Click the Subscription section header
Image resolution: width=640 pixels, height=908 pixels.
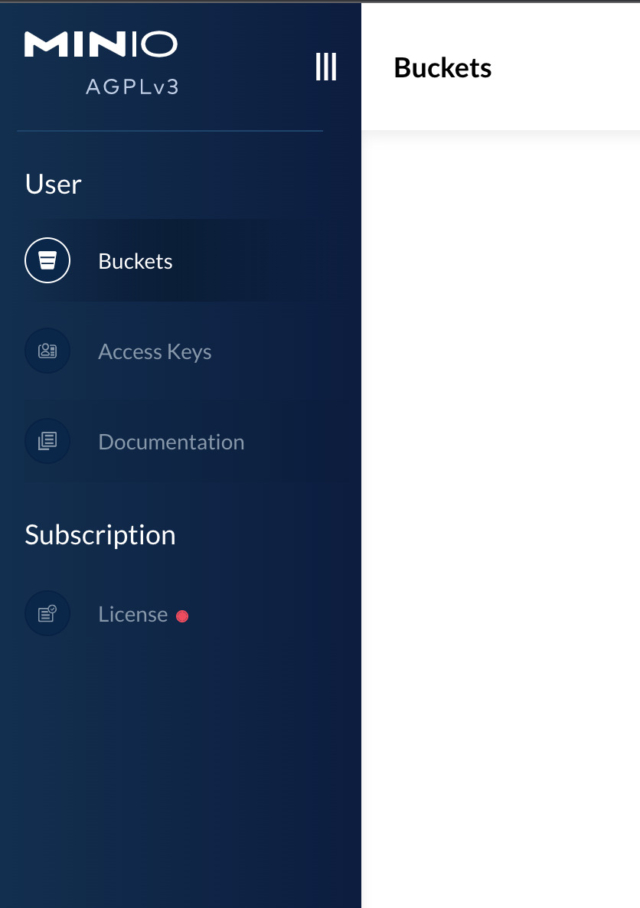(100, 535)
